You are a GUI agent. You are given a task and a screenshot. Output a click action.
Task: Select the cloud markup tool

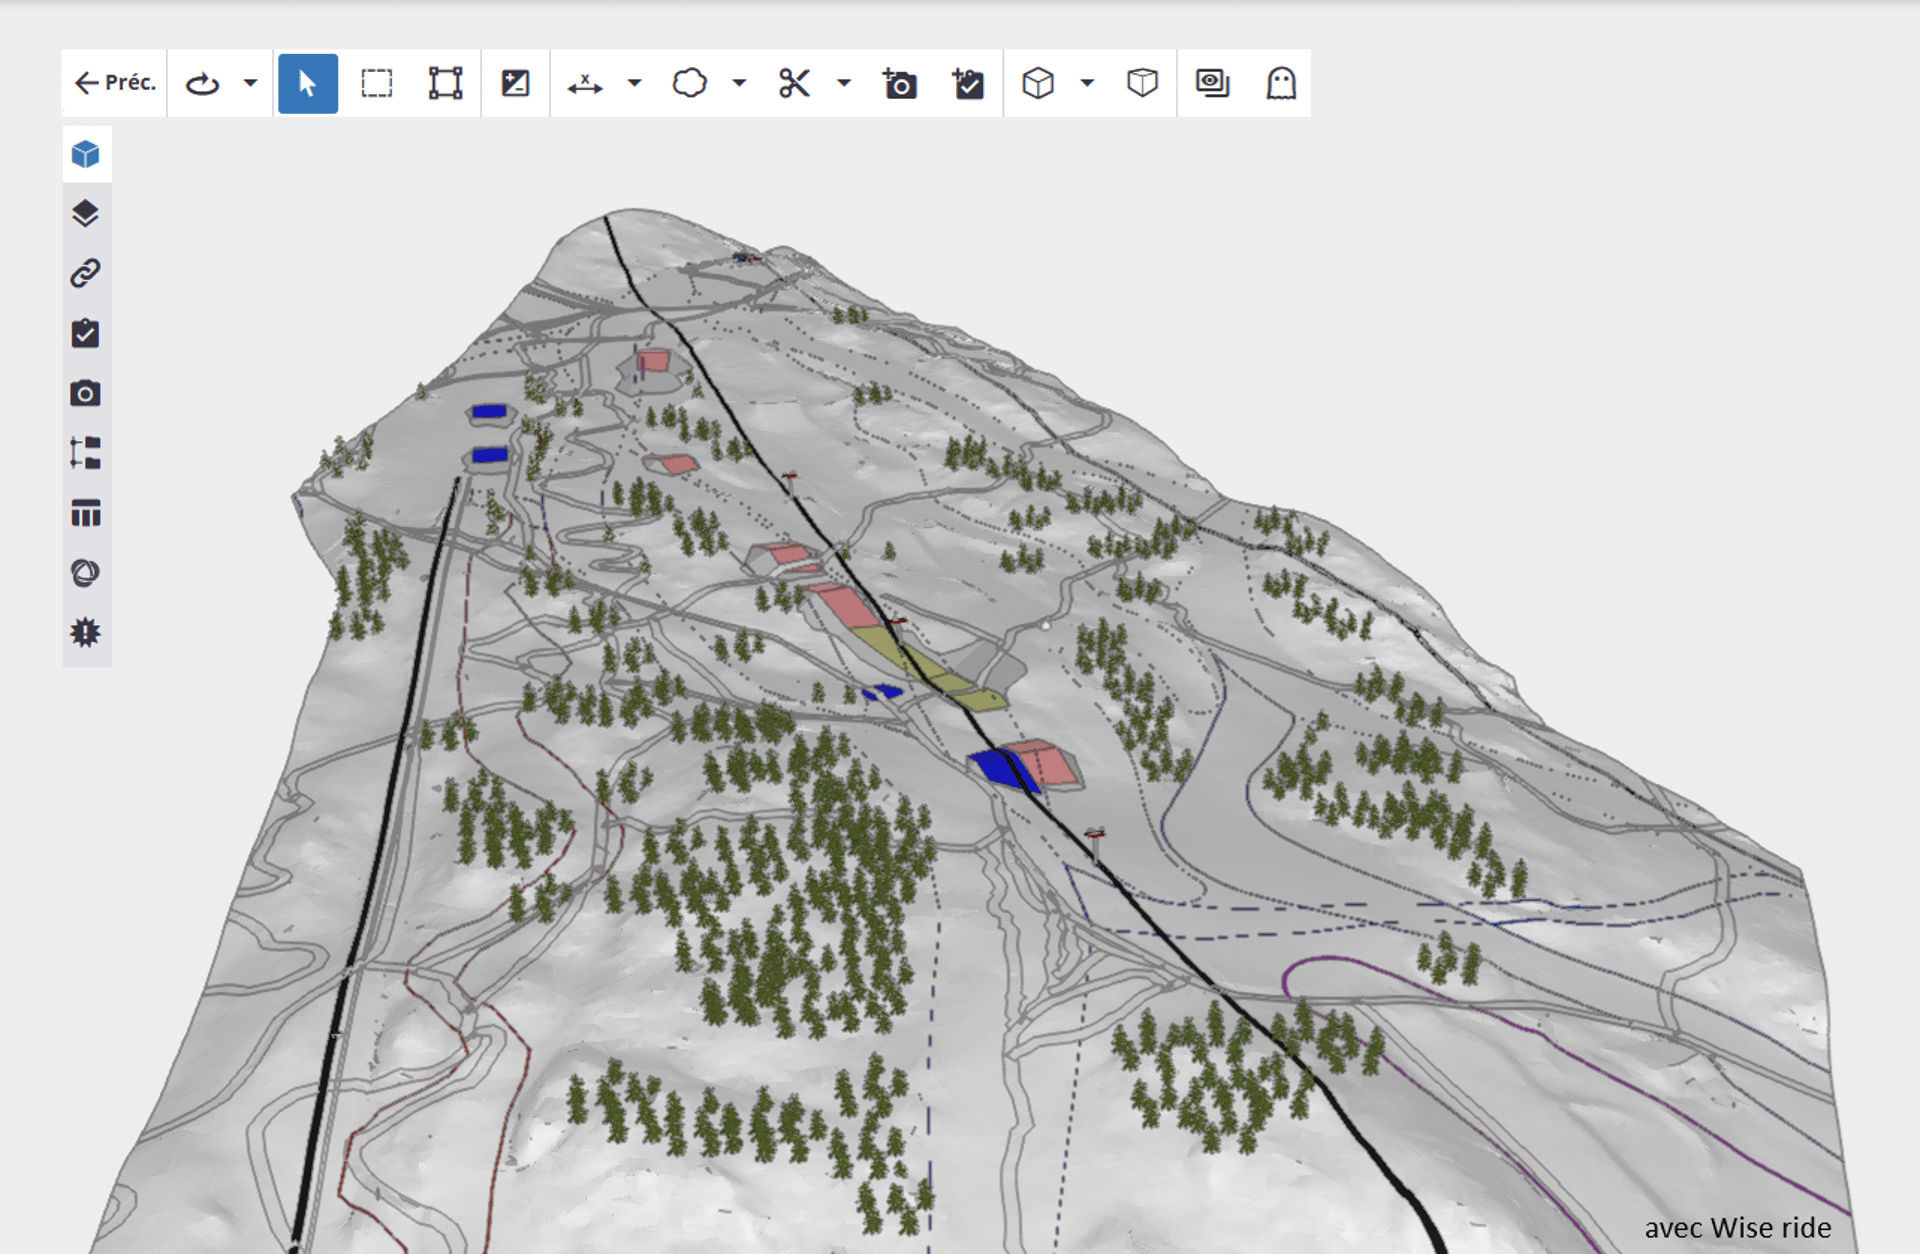click(689, 83)
